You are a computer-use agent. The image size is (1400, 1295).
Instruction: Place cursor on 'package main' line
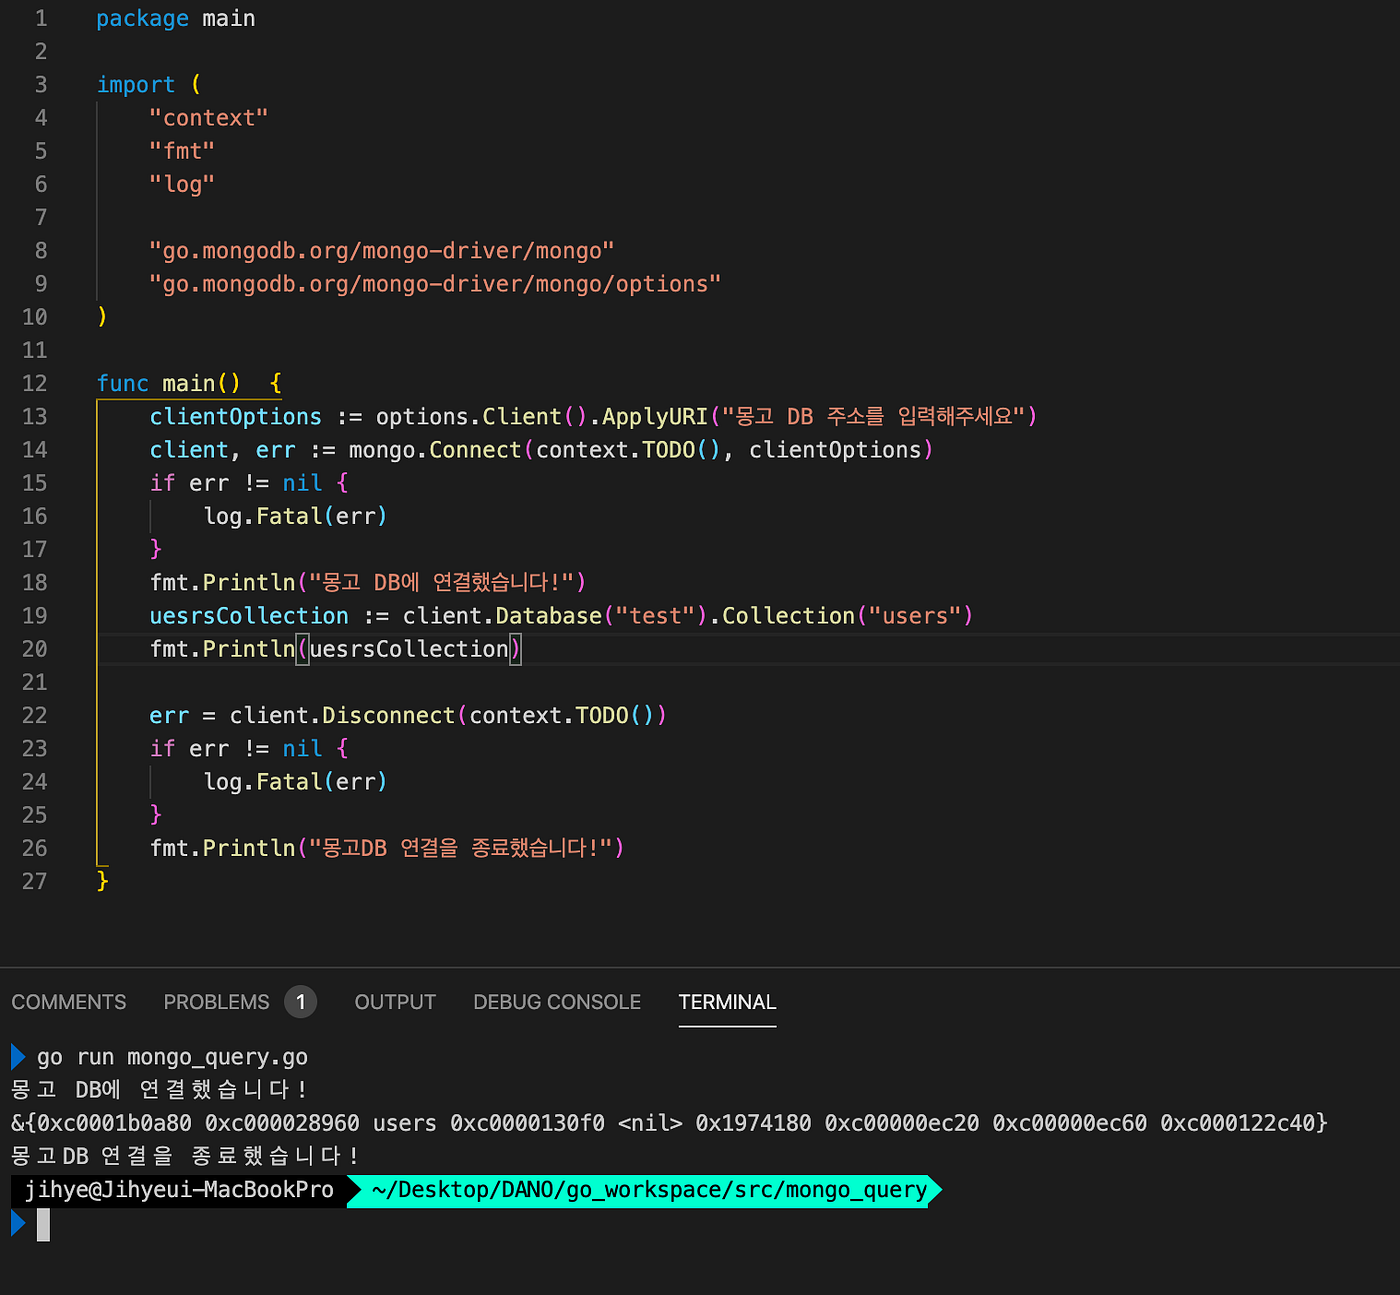tap(176, 18)
